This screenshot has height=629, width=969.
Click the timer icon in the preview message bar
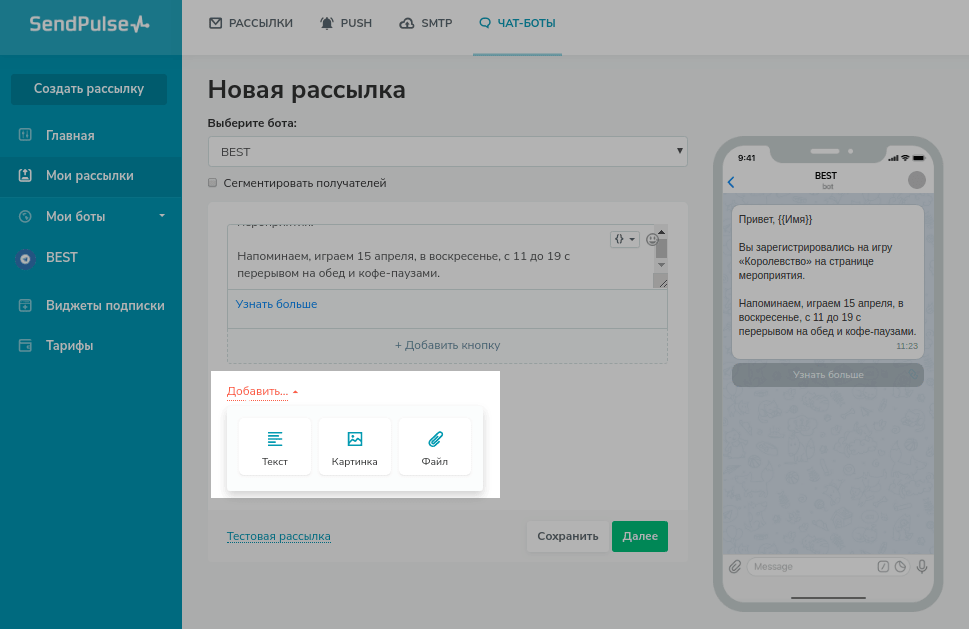901,567
